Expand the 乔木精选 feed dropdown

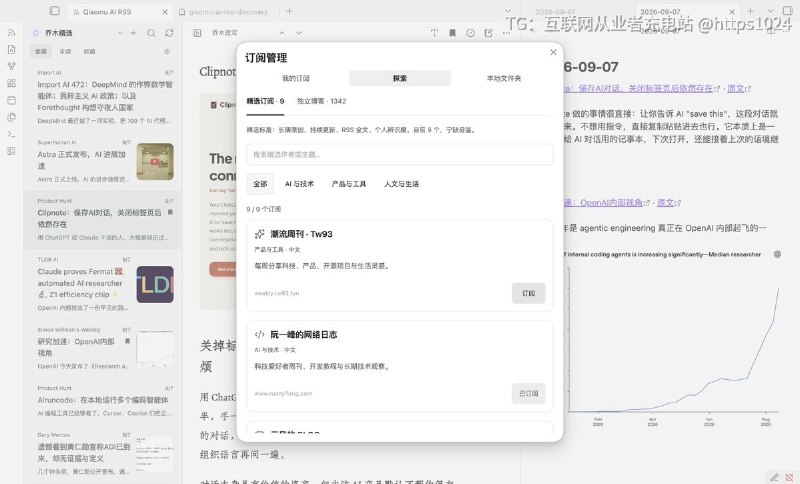pyautogui.click(x=120, y=33)
